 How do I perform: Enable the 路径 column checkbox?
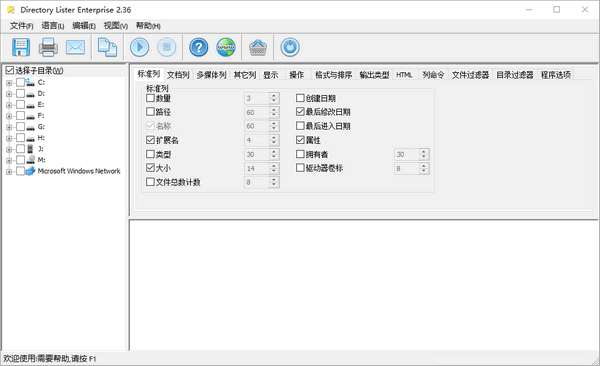pos(150,112)
